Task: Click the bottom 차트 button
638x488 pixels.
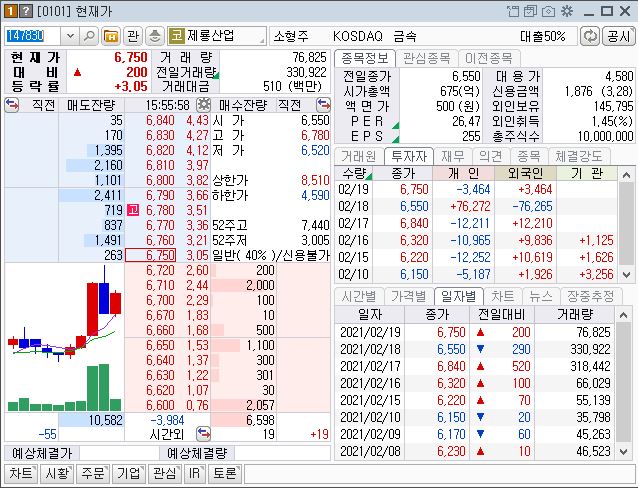Action: pos(21,473)
